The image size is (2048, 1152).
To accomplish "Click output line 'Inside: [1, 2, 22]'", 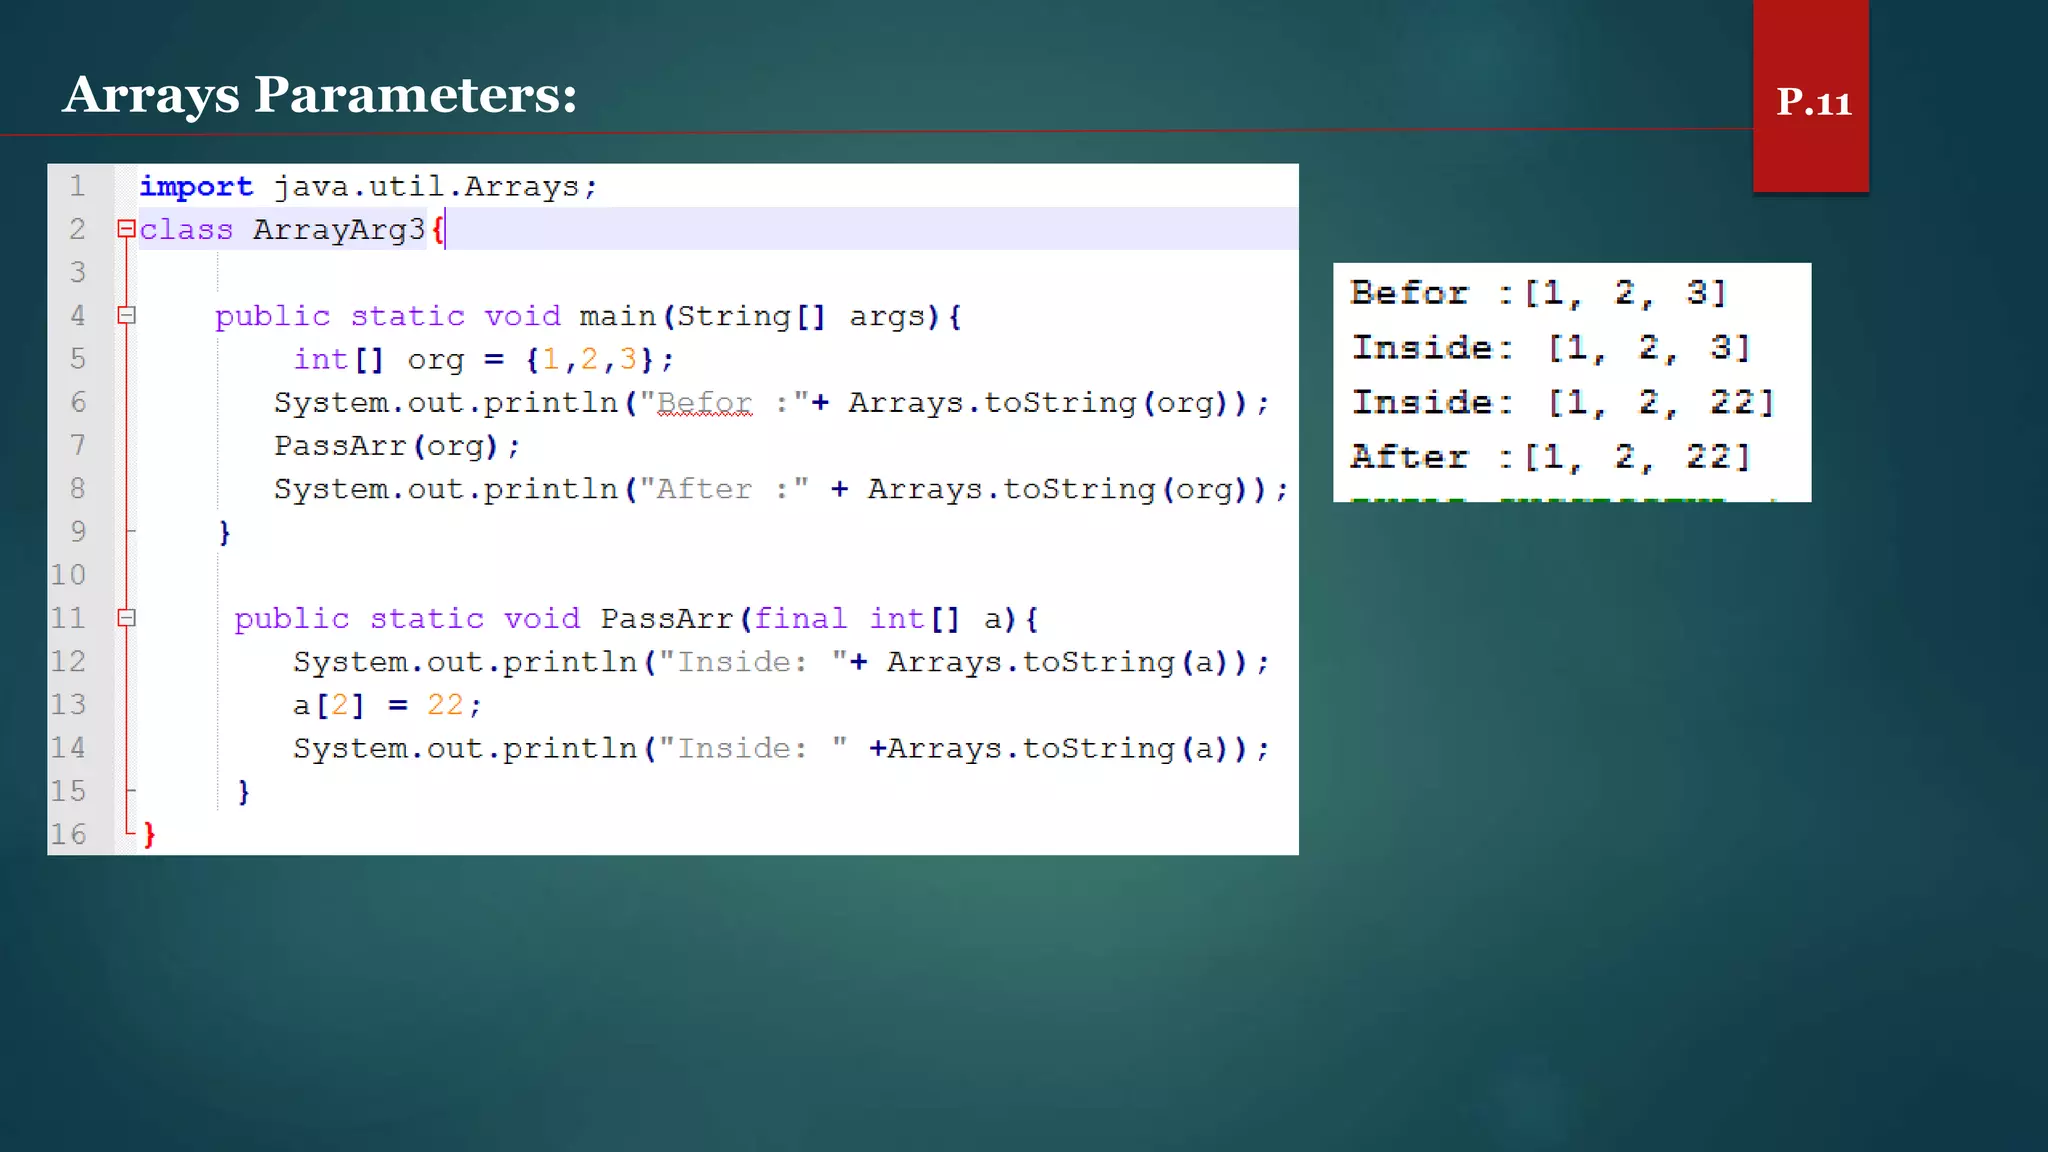I will [1563, 403].
